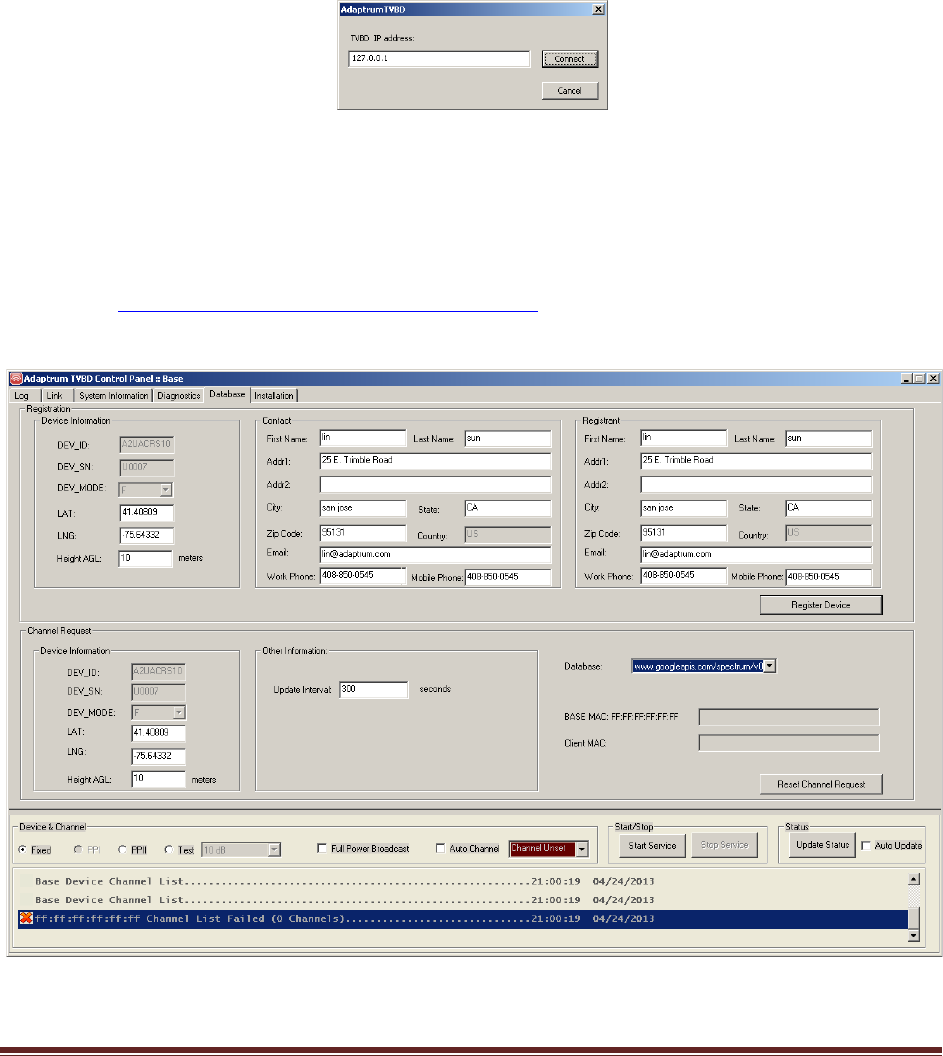Select the FPI radio button
Image resolution: width=943 pixels, height=1056 pixels.
click(78, 850)
